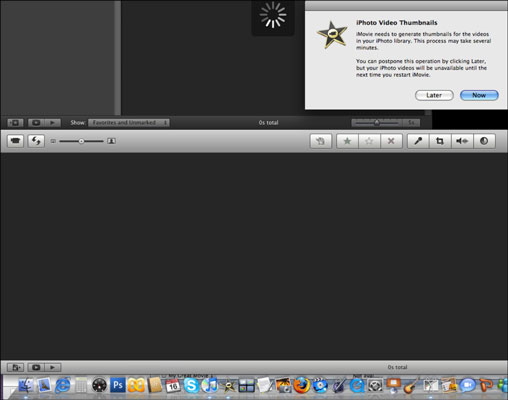The height and width of the screenshot is (400, 508).
Task: Click the iMovie icon in the Dock
Action: point(228,386)
